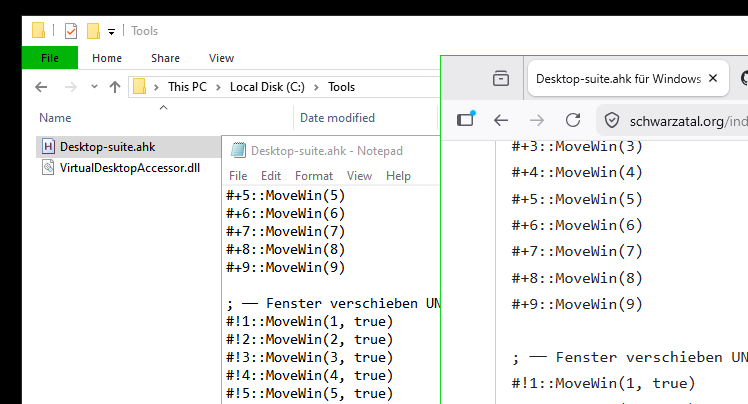748x404 pixels.
Task: Click #!1::MoveWin(1, true) on the web page
Action: click(603, 383)
